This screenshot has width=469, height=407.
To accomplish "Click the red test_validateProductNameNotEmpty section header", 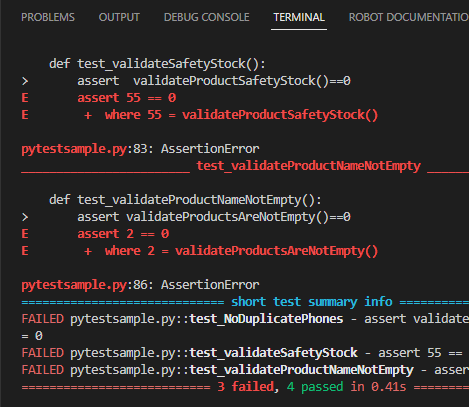I will [308, 166].
